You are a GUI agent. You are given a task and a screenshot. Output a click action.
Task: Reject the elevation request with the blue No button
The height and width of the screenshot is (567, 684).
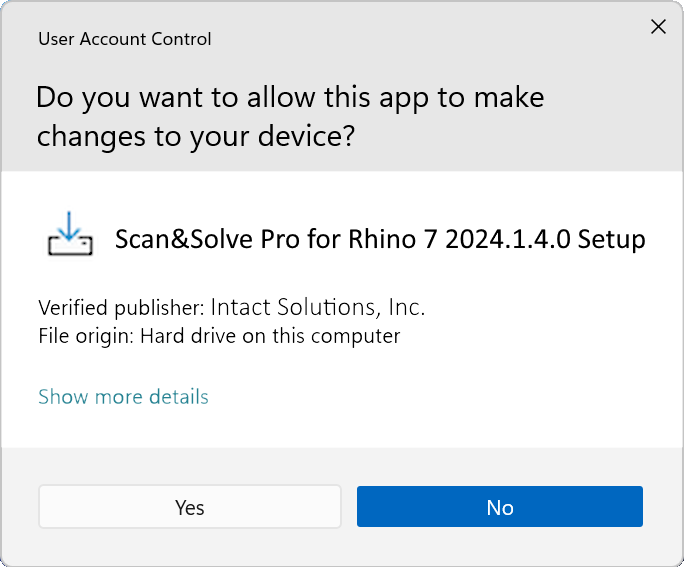[499, 507]
